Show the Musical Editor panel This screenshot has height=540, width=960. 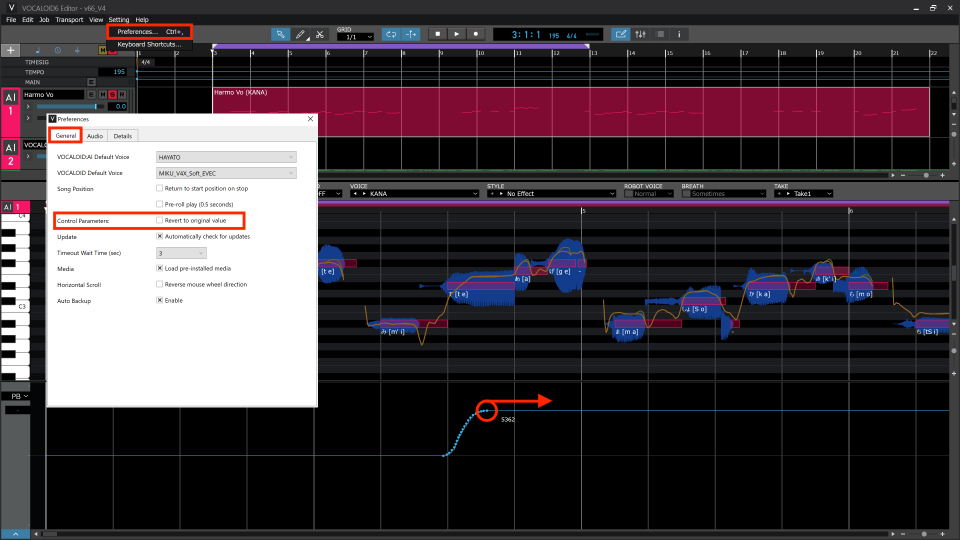click(x=620, y=34)
